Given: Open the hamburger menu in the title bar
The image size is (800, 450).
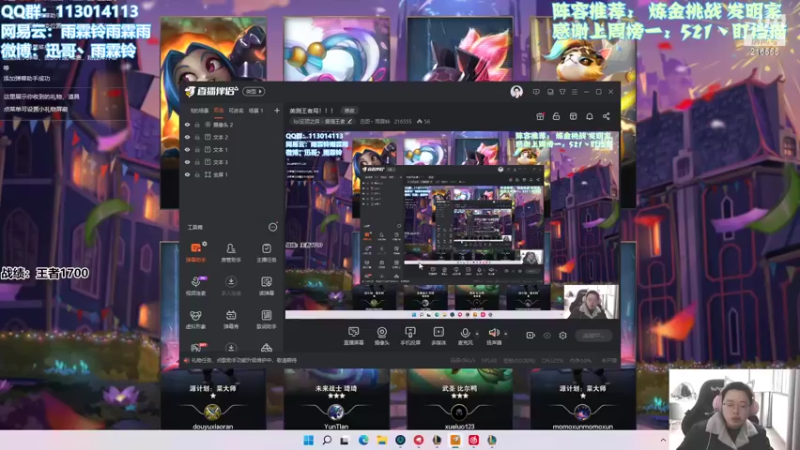Looking at the screenshot, I should (574, 92).
